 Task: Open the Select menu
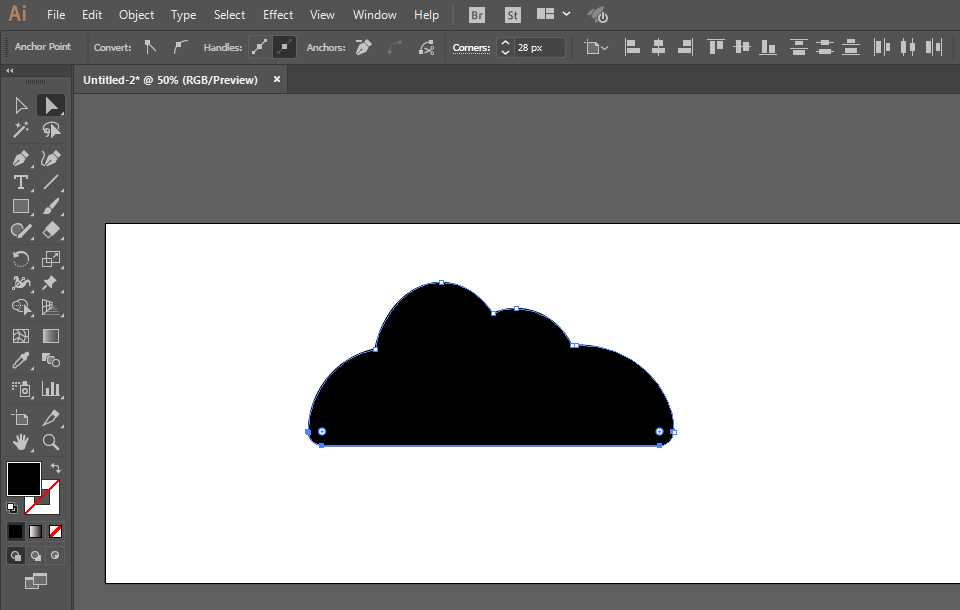click(229, 14)
